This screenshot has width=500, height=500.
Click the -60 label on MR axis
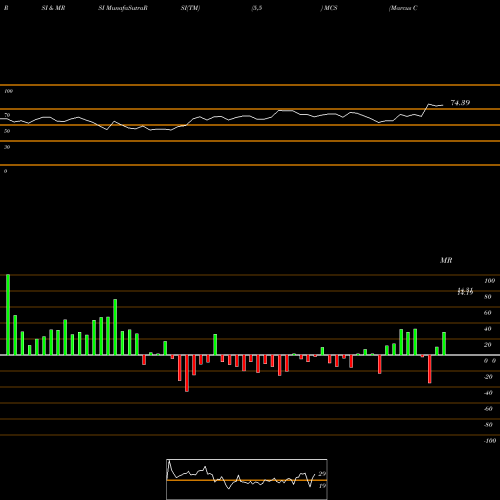coord(488,409)
